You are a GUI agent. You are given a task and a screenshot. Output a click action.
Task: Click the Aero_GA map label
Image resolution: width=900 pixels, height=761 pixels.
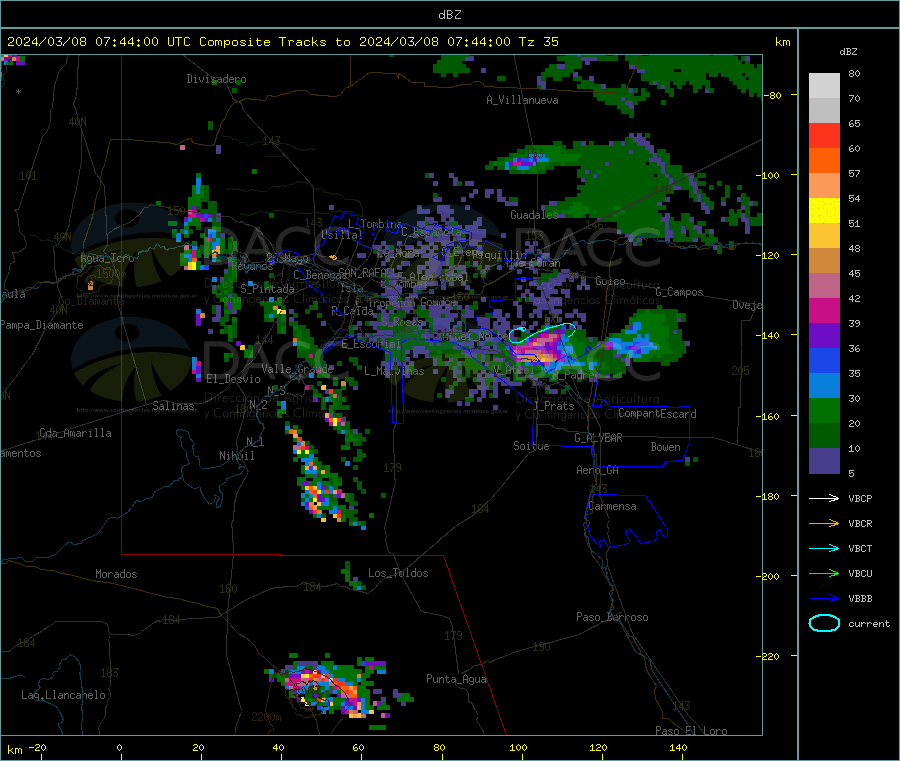coord(597,470)
